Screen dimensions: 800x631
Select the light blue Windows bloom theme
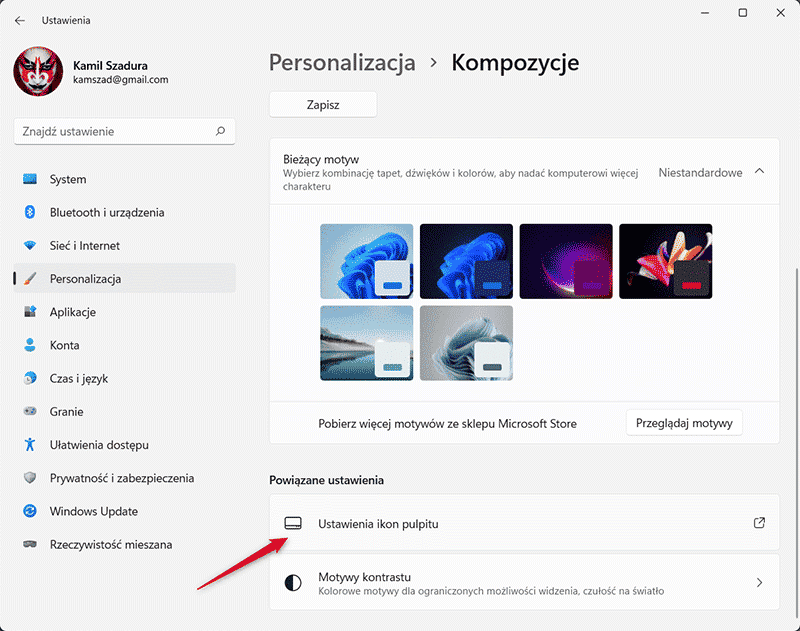367,261
